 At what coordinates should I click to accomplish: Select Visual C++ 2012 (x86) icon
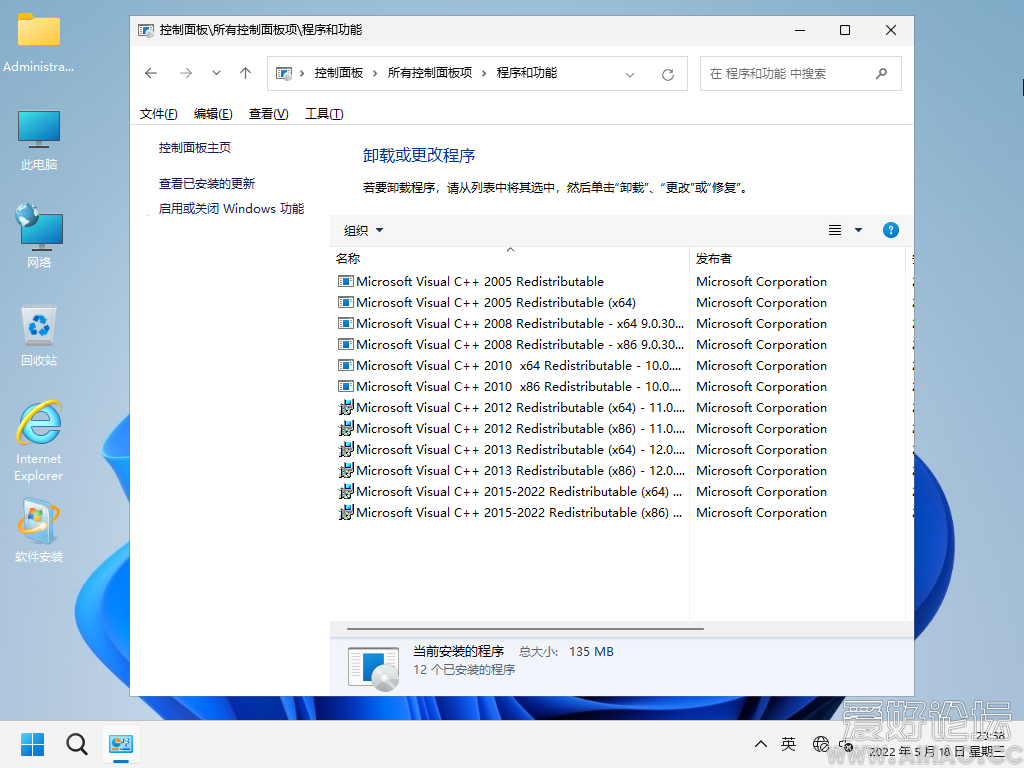[x=345, y=428]
